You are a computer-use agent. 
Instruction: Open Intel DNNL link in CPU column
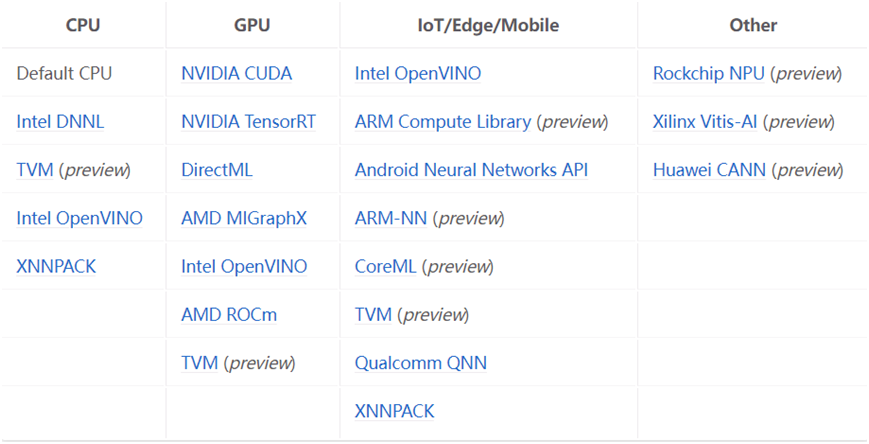[x=60, y=121]
